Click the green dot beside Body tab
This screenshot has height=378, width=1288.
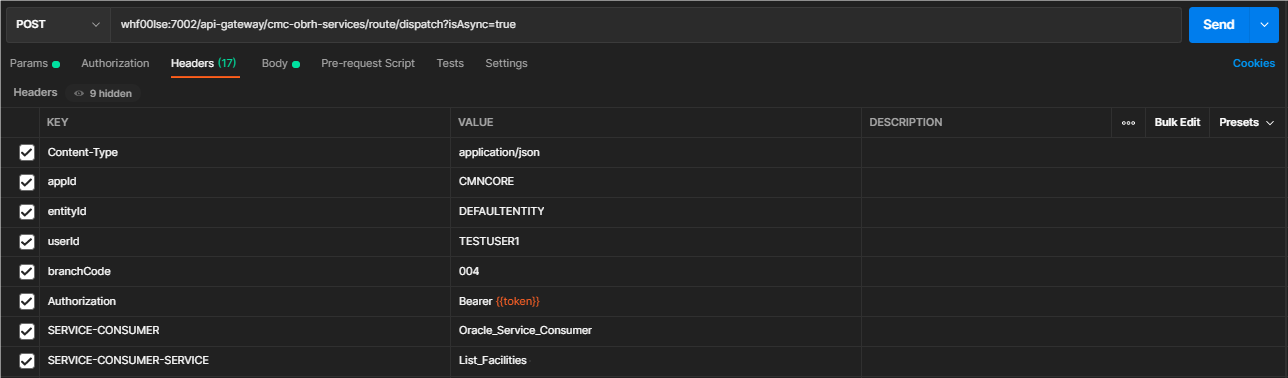point(296,64)
